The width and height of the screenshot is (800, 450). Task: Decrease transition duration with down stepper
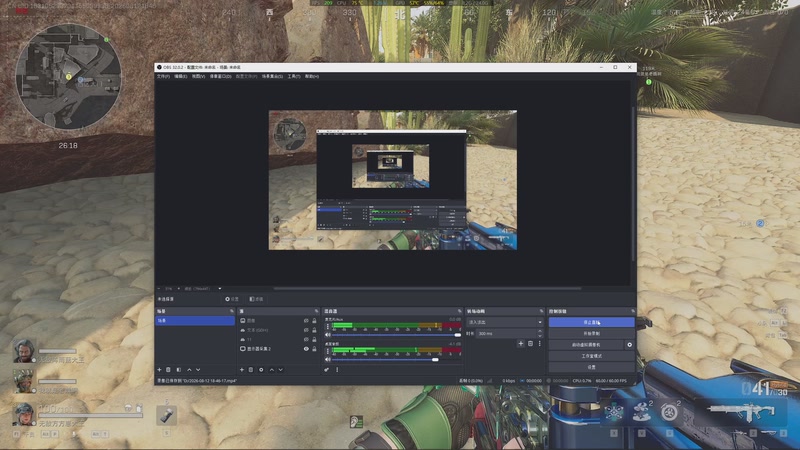click(x=540, y=335)
